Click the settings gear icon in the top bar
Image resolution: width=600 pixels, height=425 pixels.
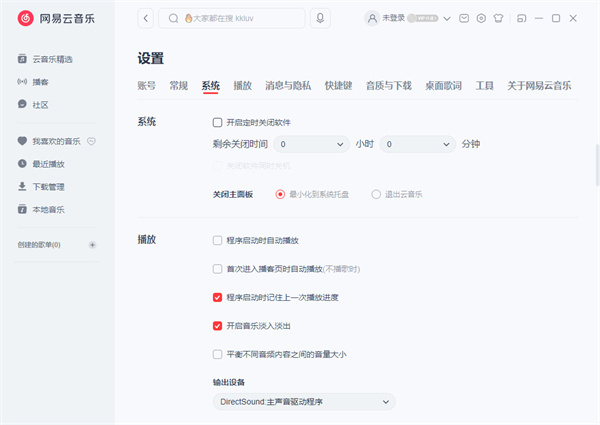pyautogui.click(x=481, y=18)
